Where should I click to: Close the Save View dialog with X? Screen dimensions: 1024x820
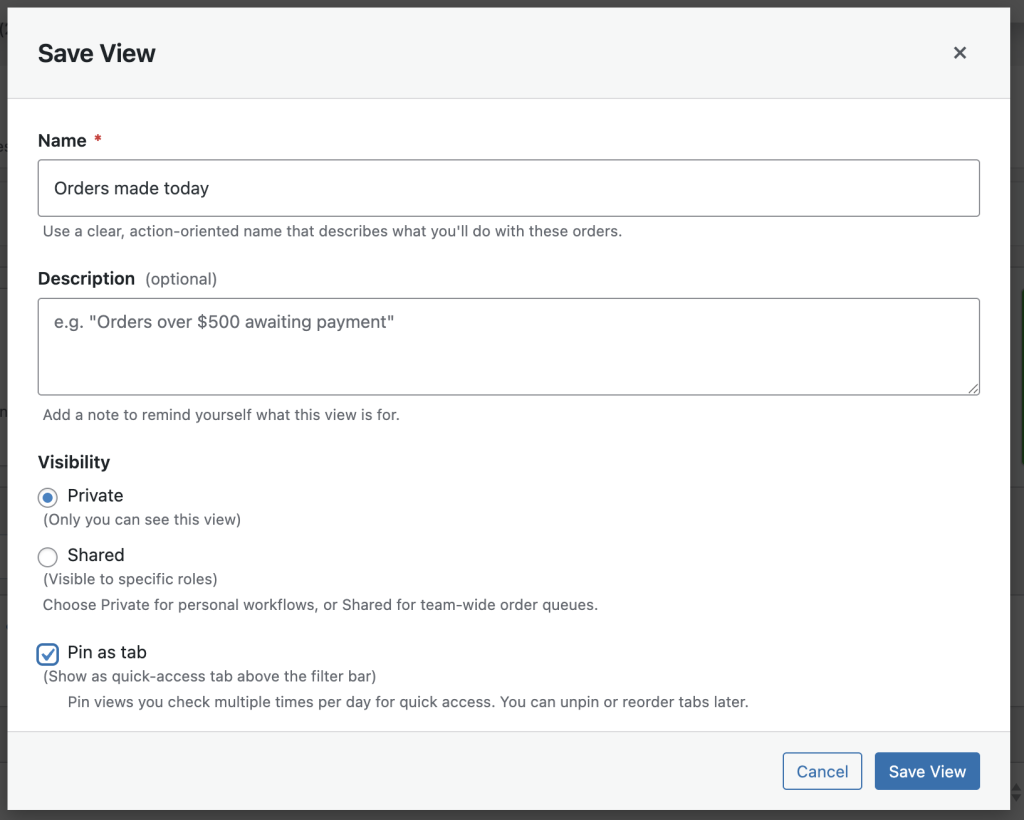(959, 53)
